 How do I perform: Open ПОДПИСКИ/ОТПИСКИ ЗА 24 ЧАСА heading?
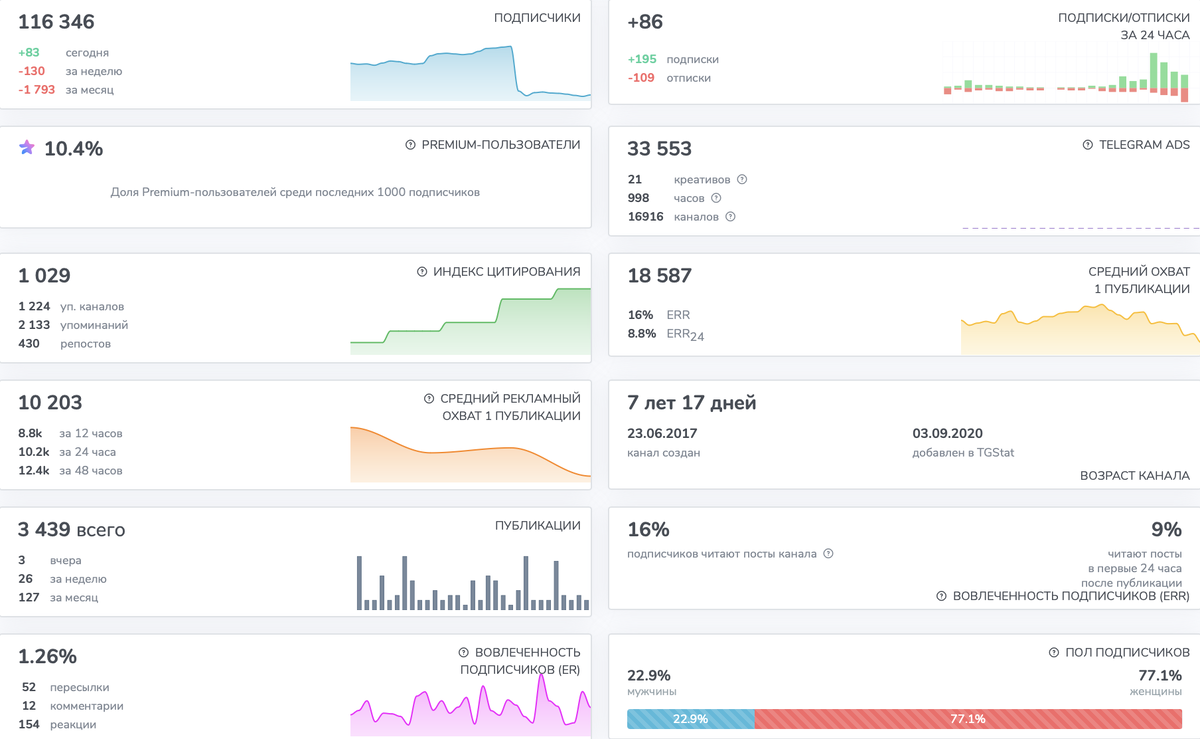click(x=1124, y=26)
